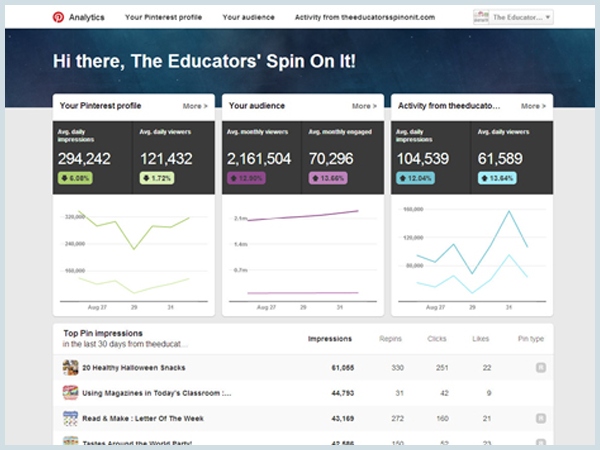
Task: Click the Top Pin impressions heading
Action: (103, 333)
